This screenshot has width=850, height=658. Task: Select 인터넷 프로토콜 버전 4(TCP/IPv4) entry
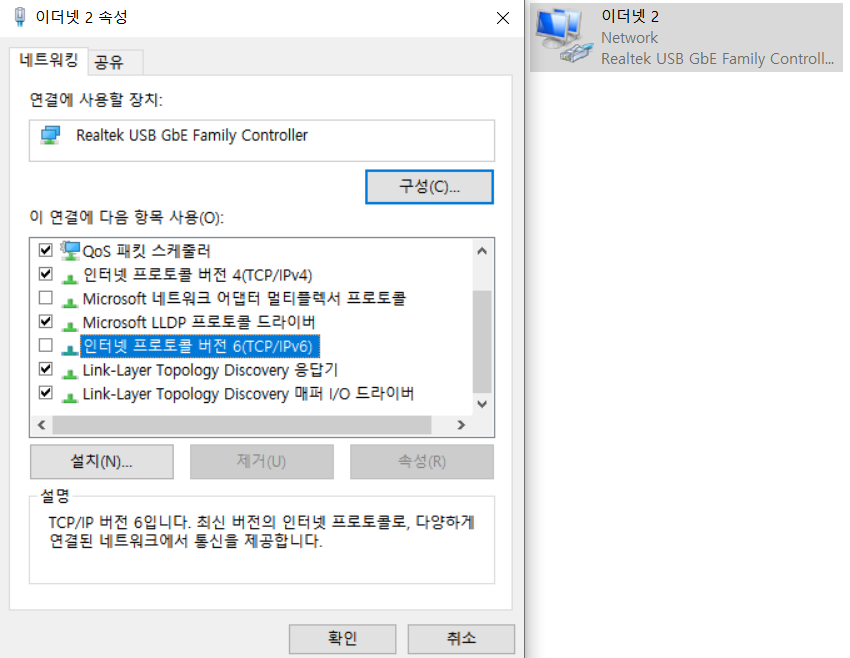point(197,275)
